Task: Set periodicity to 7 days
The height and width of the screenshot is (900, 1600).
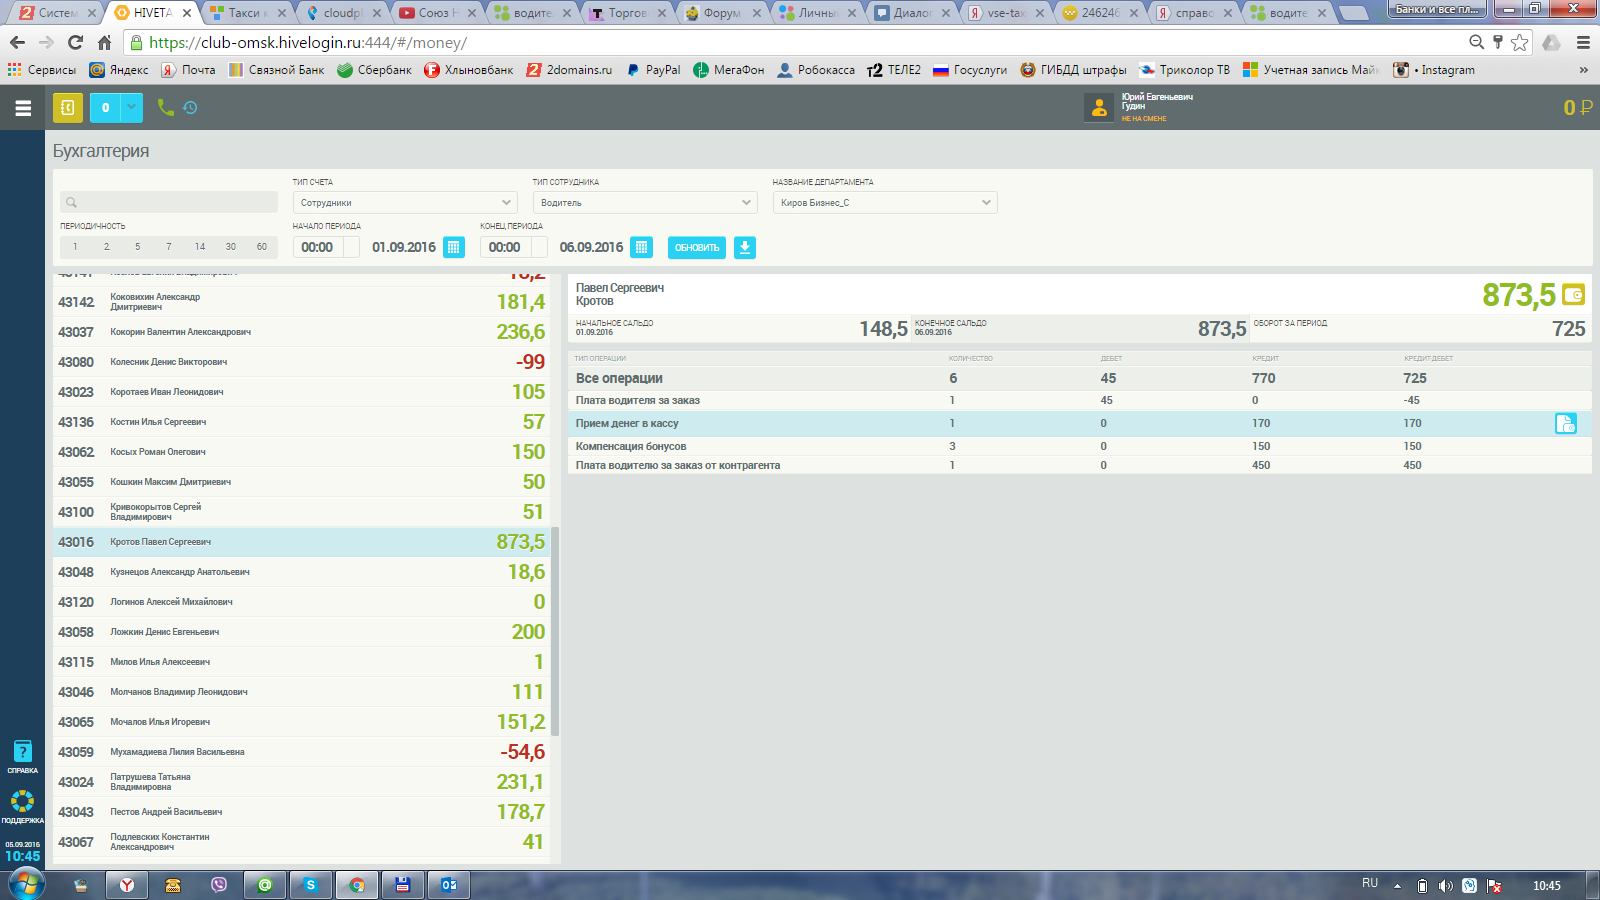Action: pos(169,247)
